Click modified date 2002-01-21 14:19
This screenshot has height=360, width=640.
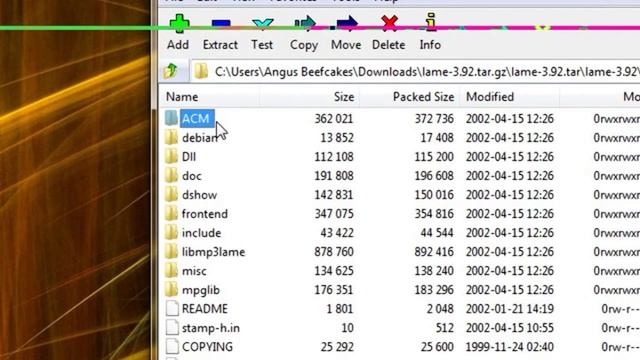click(x=510, y=309)
